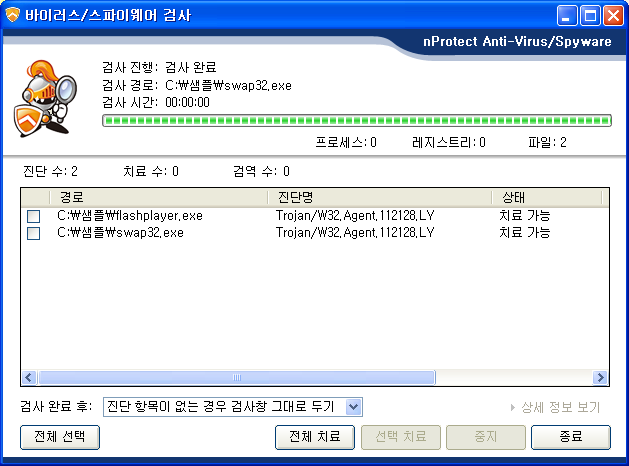The image size is (629, 466).
Task: Click the 검사 시간: 00:00:00 text
Action: pyautogui.click(x=156, y=103)
